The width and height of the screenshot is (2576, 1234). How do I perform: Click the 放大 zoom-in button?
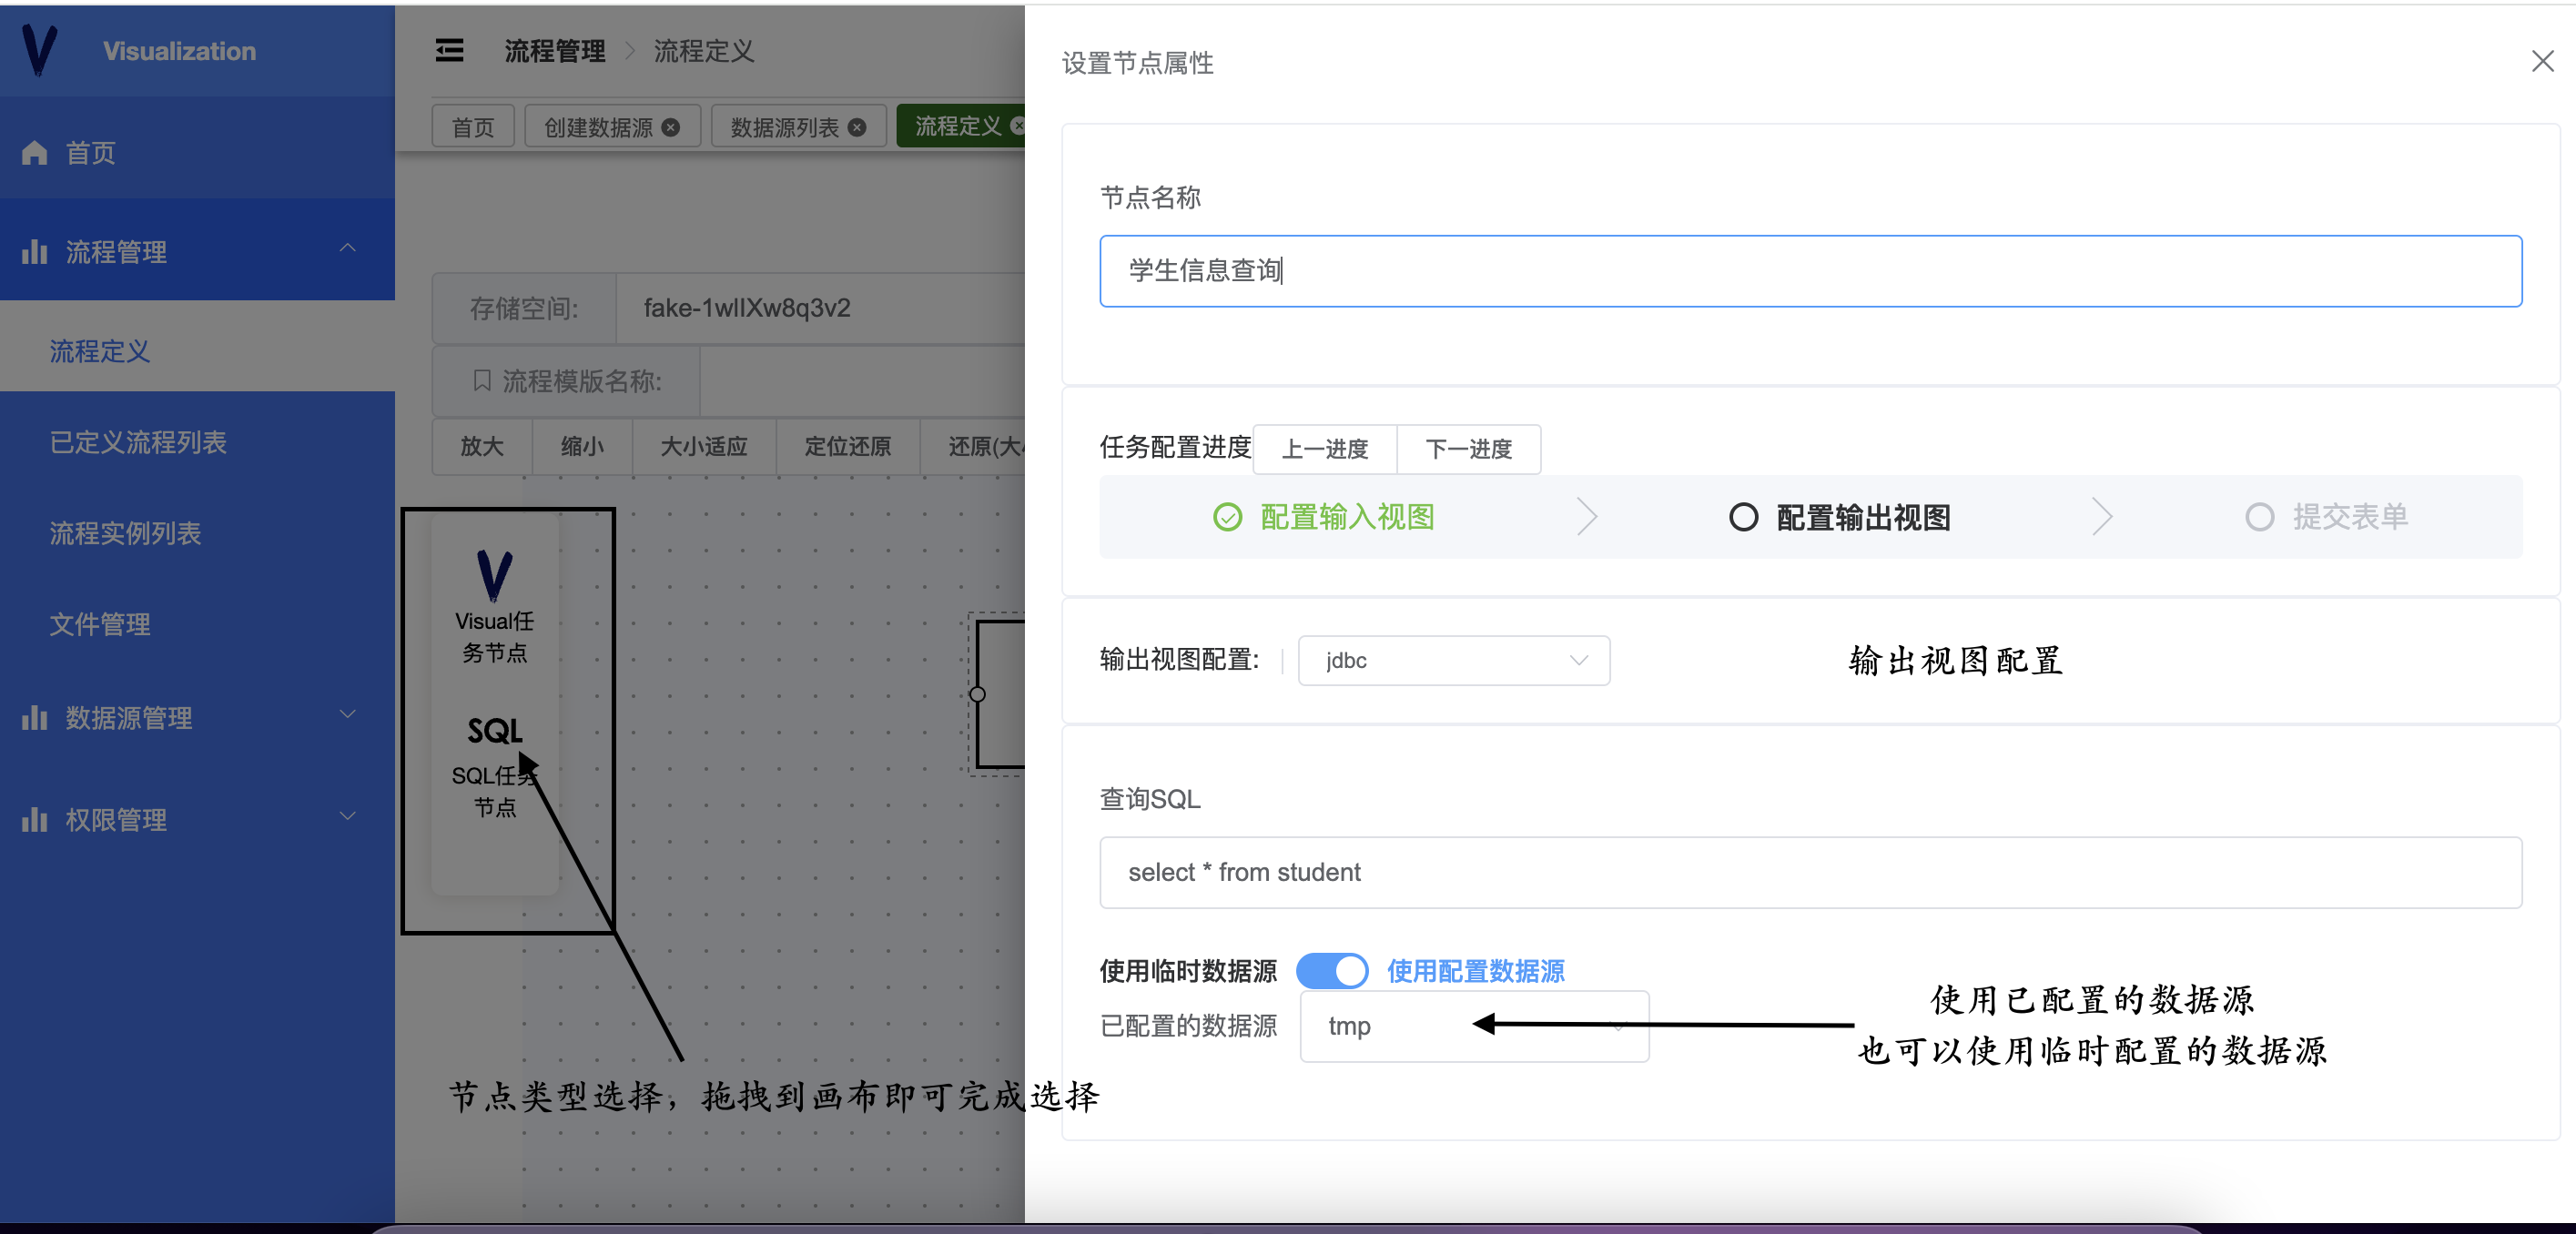coord(482,446)
